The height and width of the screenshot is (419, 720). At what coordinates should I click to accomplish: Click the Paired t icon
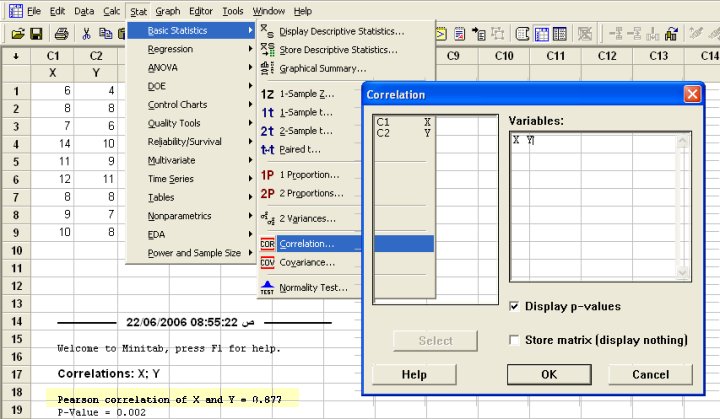[x=267, y=149]
